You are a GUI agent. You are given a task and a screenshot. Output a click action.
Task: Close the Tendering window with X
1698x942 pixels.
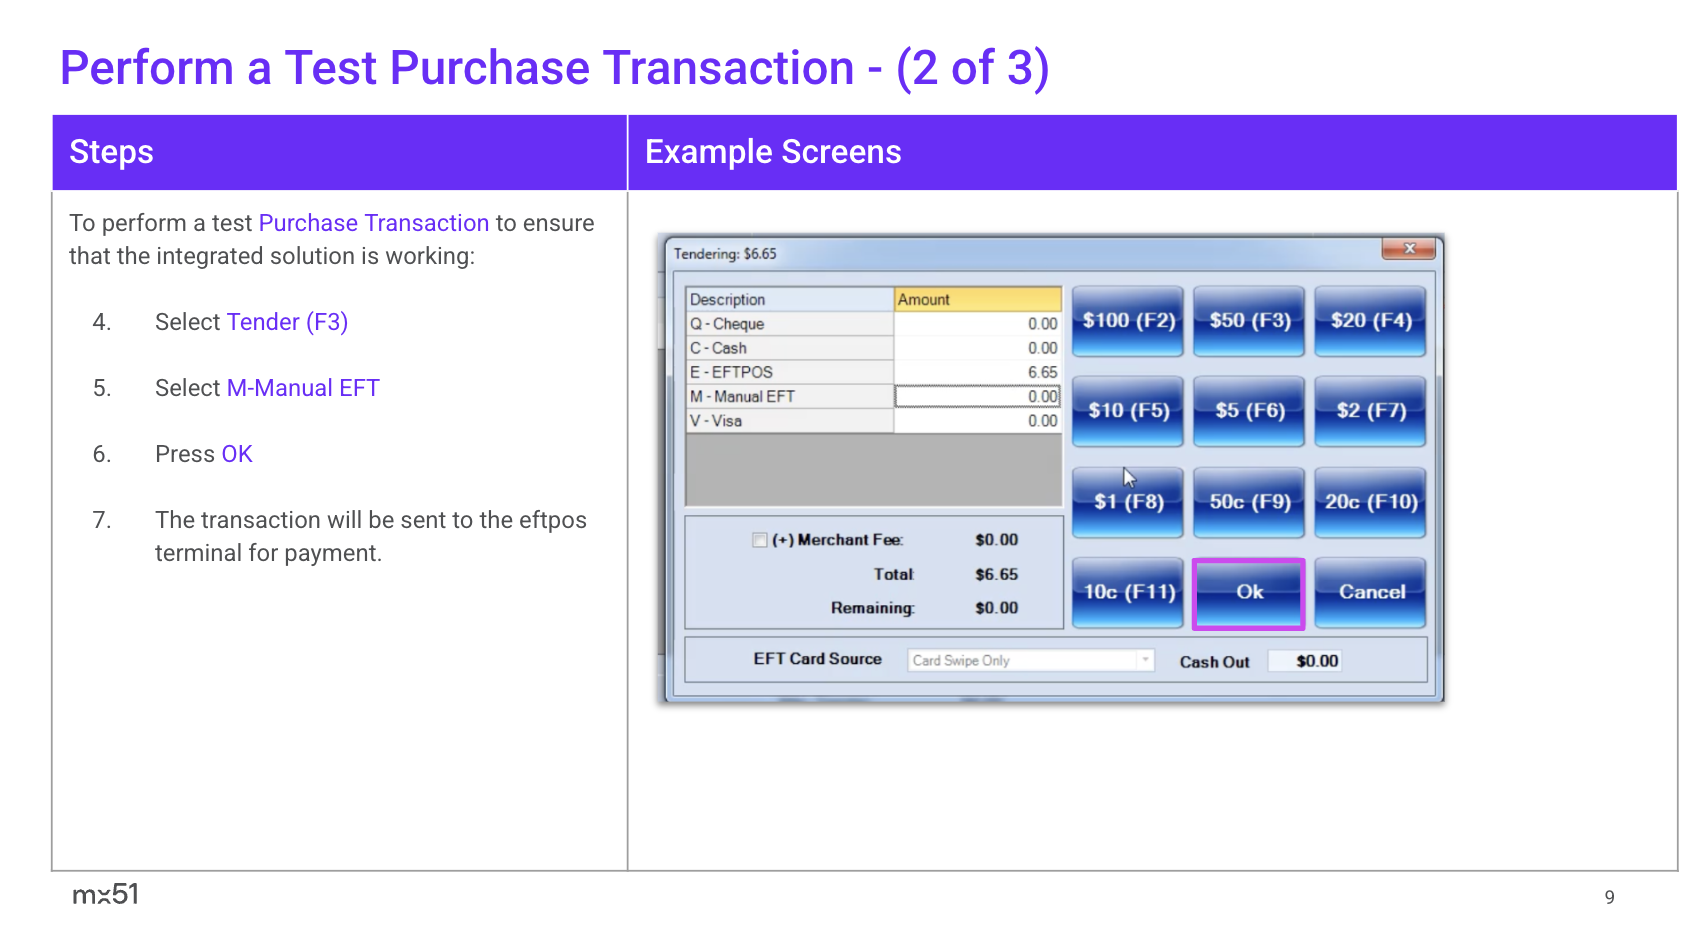pyautogui.click(x=1408, y=249)
